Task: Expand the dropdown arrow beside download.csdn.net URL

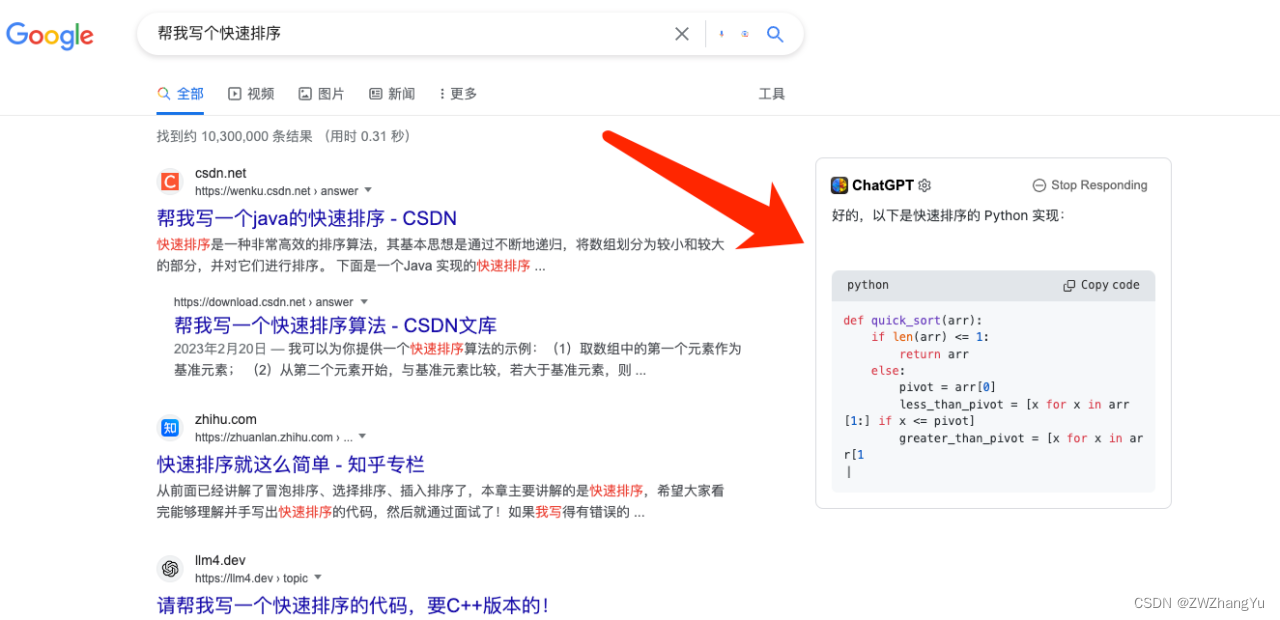Action: click(364, 302)
